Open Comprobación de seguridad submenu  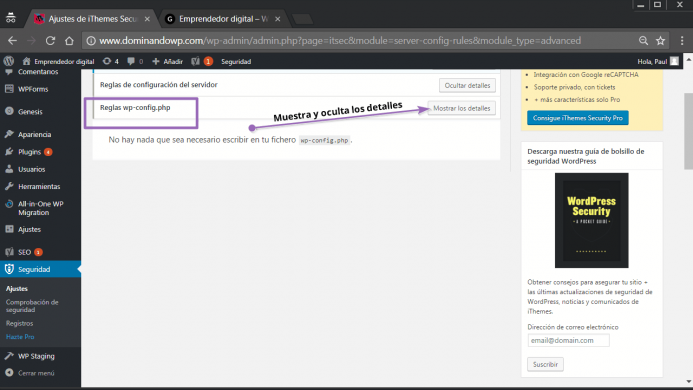click(32, 306)
